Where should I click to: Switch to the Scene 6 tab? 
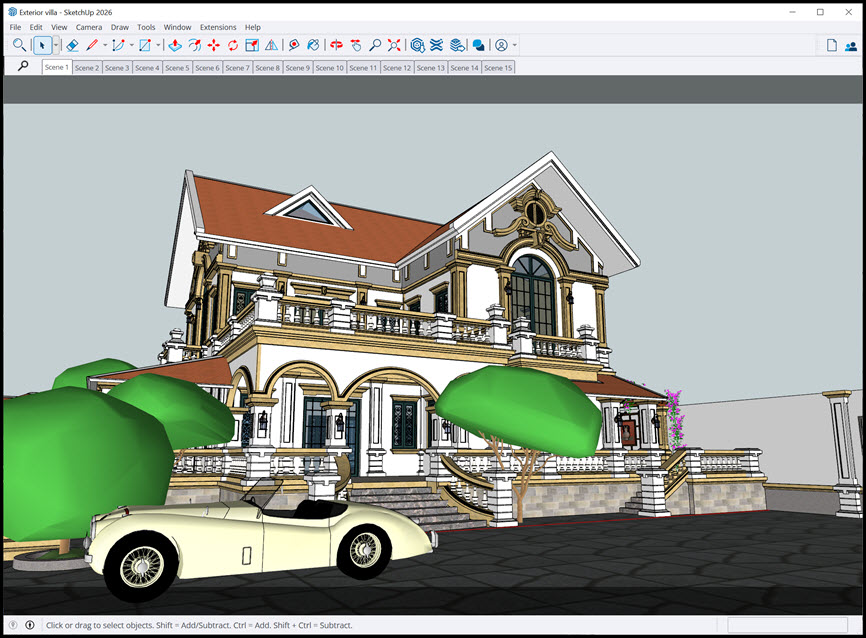(208, 67)
